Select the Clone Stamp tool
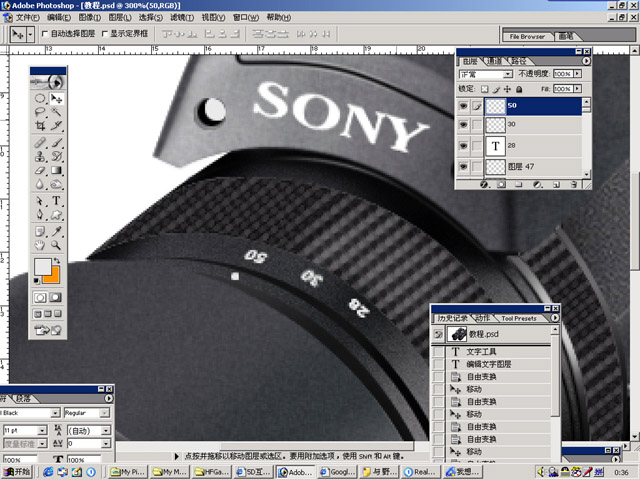This screenshot has height=480, width=640. click(40, 156)
